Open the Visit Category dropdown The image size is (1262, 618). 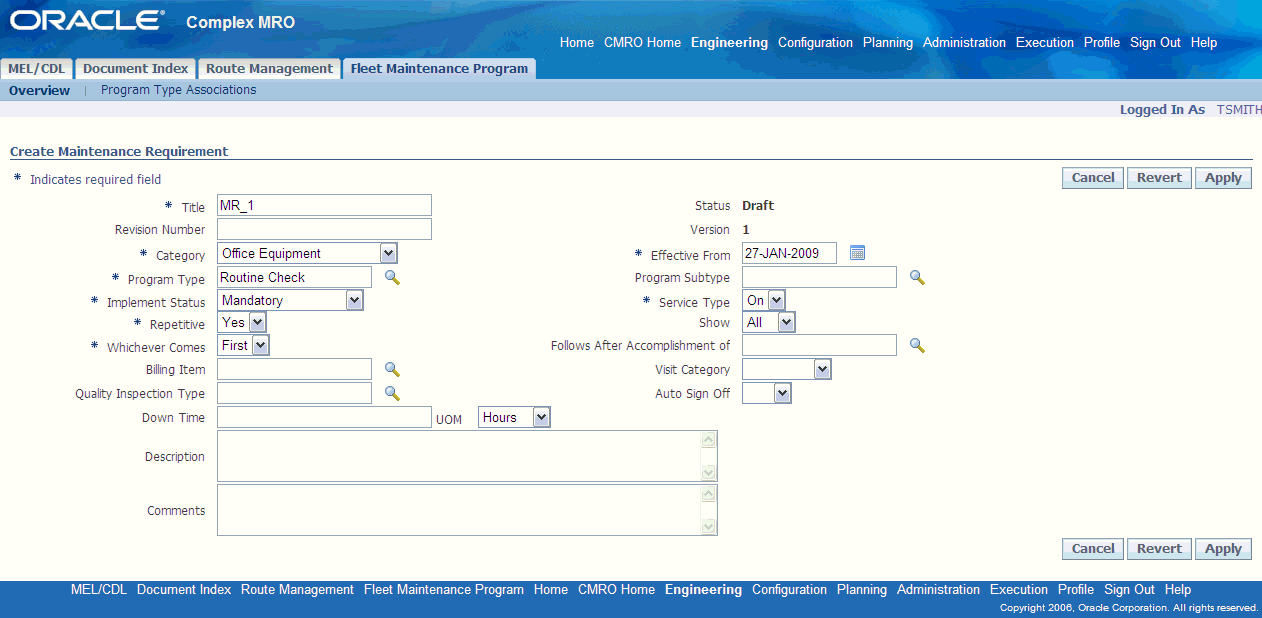[787, 369]
